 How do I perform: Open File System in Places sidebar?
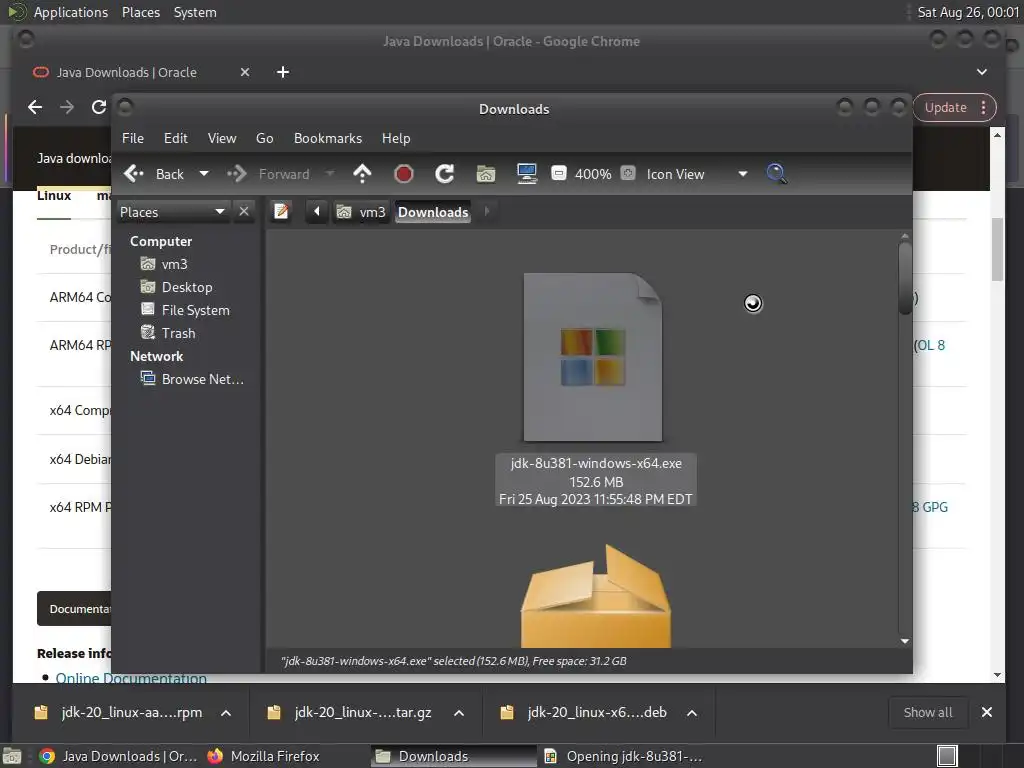195,310
